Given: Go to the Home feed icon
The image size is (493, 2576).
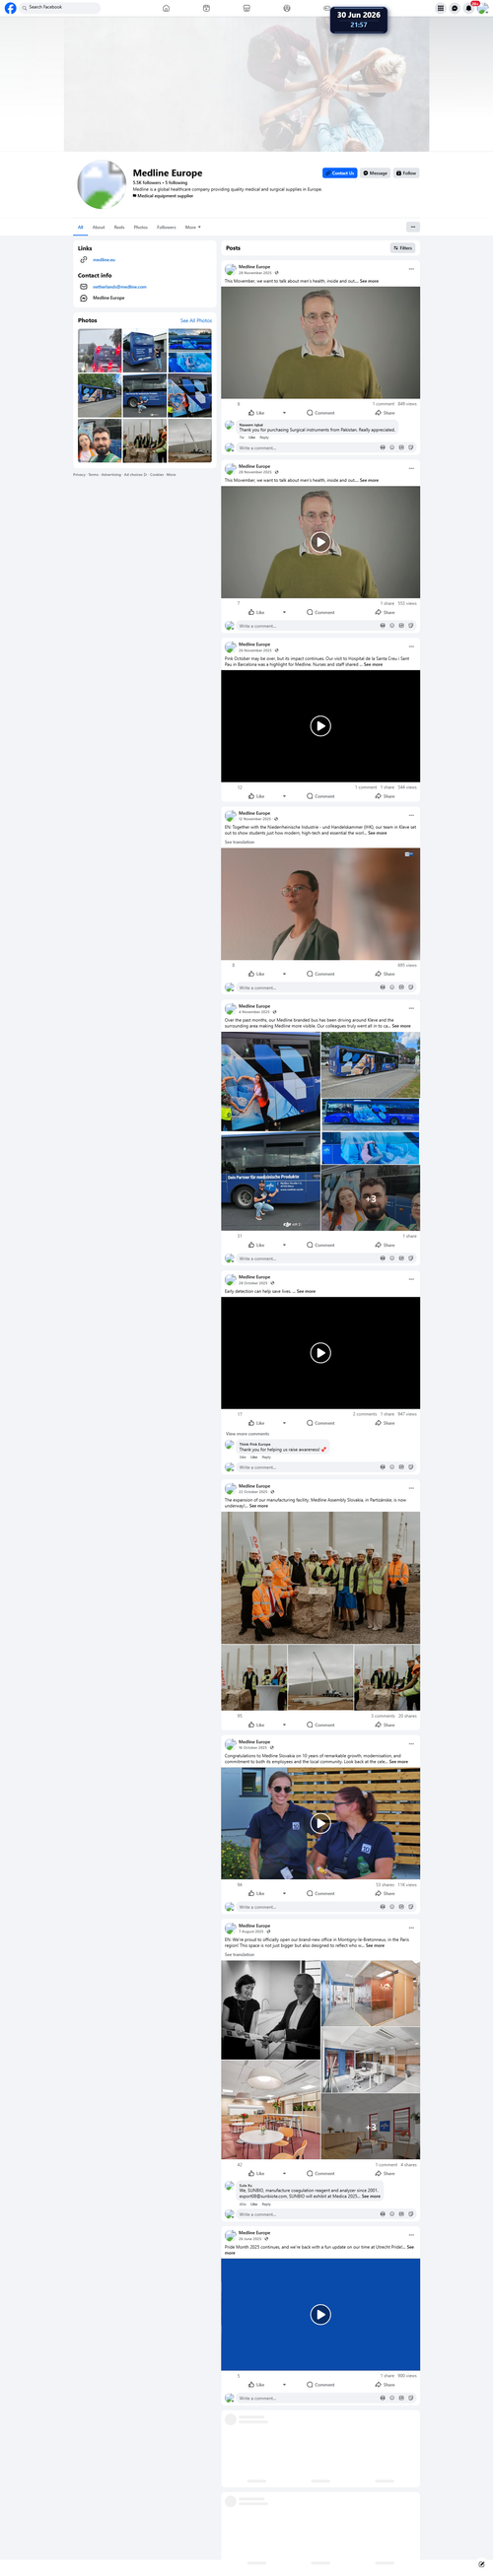Looking at the screenshot, I should pyautogui.click(x=166, y=8).
